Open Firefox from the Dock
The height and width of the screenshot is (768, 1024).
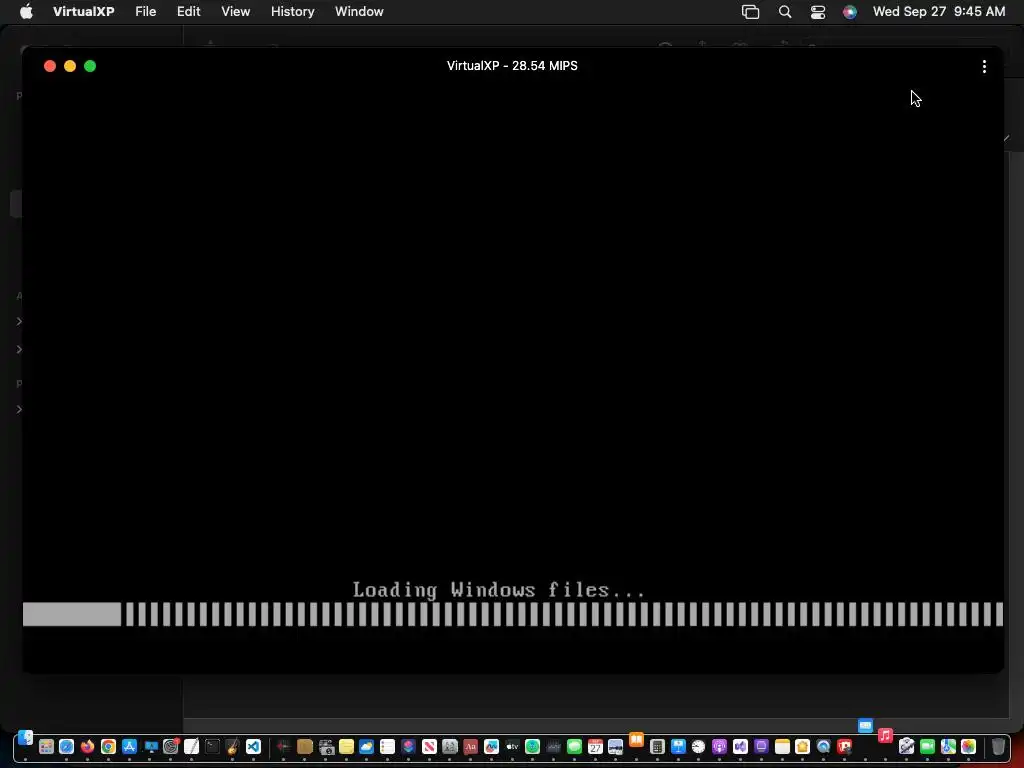[88, 746]
